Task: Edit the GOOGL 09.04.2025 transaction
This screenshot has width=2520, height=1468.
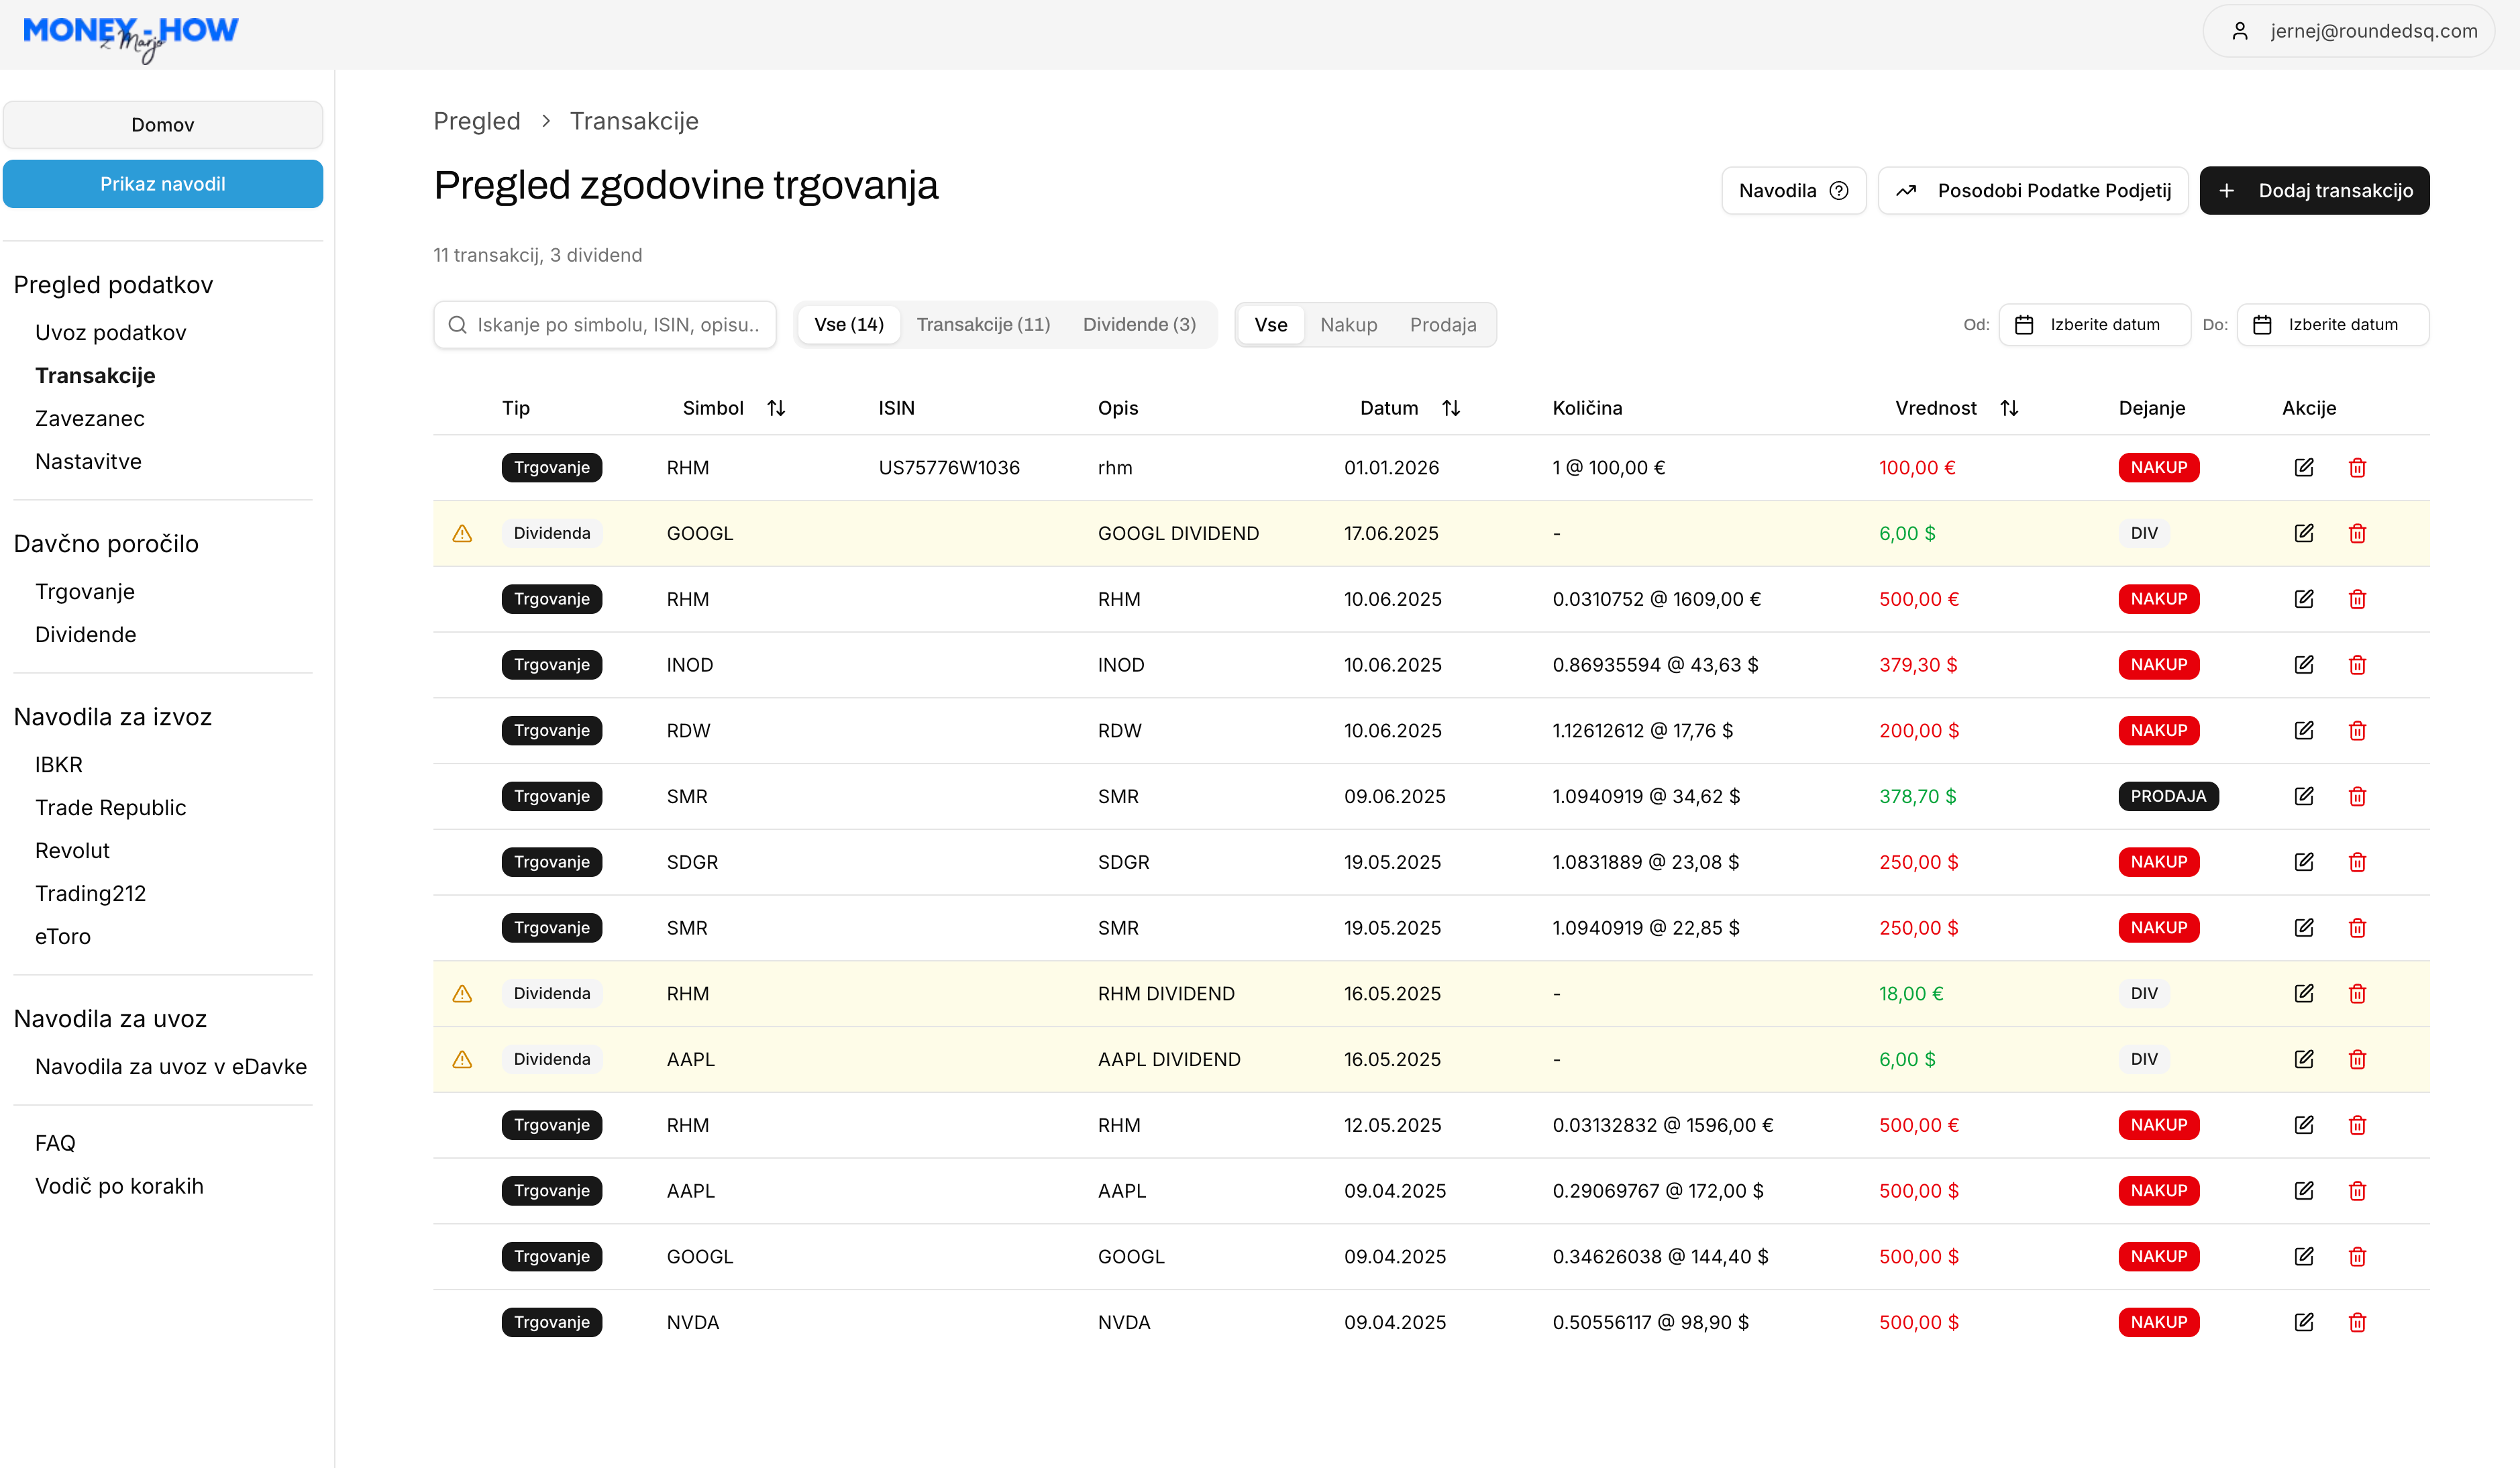Action: [x=2304, y=1256]
